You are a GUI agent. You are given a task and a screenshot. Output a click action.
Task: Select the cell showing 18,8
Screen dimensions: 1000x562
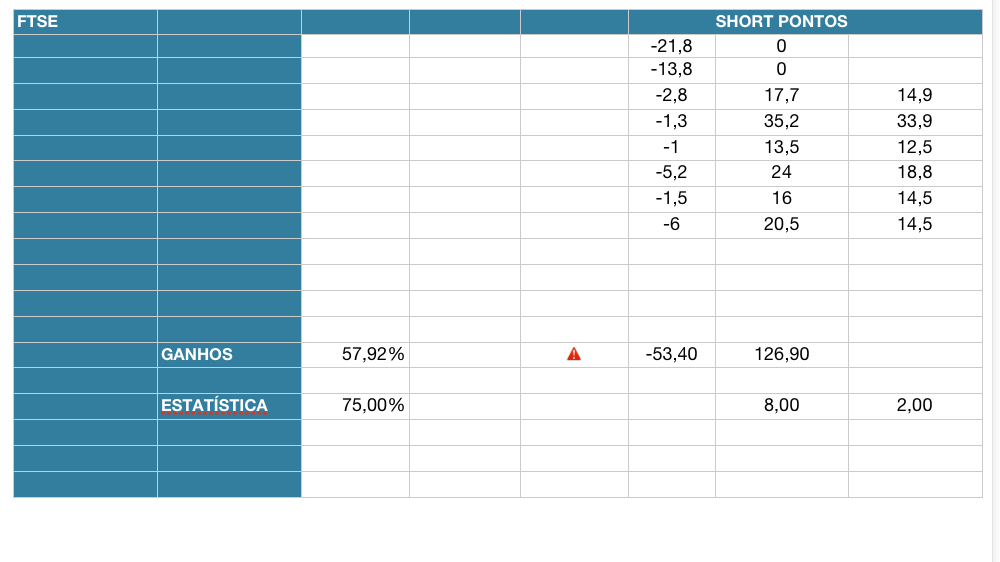click(x=914, y=173)
